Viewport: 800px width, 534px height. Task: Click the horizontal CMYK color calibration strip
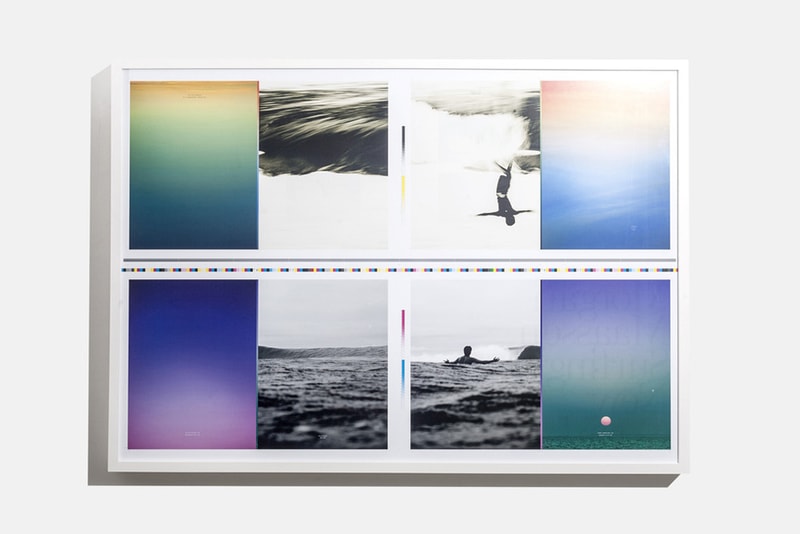[399, 270]
